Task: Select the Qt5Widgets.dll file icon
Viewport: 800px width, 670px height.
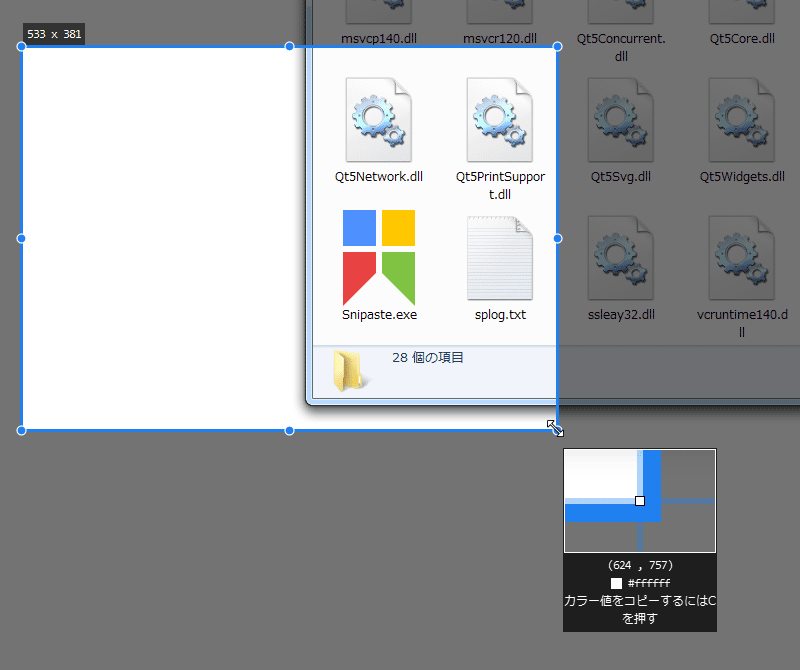Action: (x=741, y=119)
